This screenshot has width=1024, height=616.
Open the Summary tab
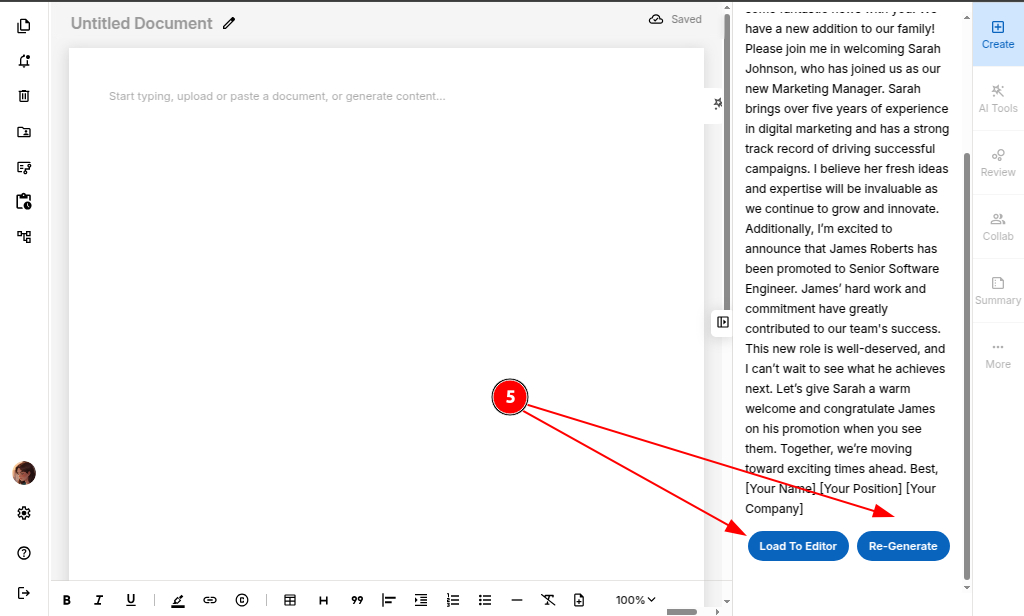pos(998,290)
